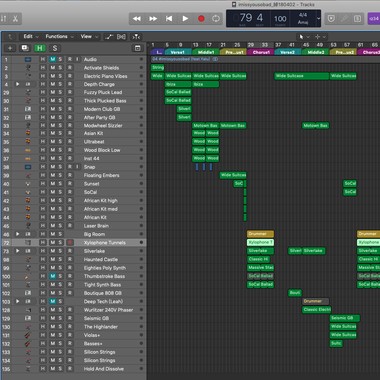Unmute the Thumbstroke Bass track
The height and width of the screenshot is (380, 380).
tap(53, 276)
